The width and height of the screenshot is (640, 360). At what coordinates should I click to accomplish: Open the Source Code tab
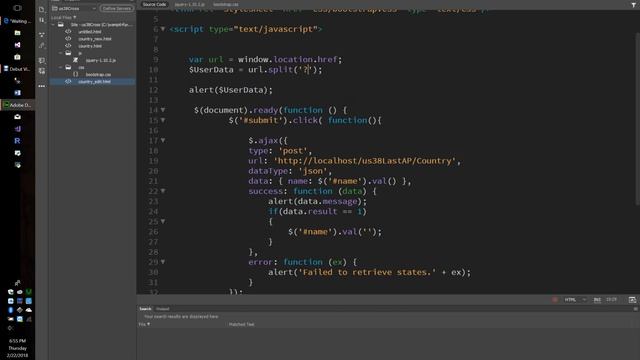tap(154, 4)
